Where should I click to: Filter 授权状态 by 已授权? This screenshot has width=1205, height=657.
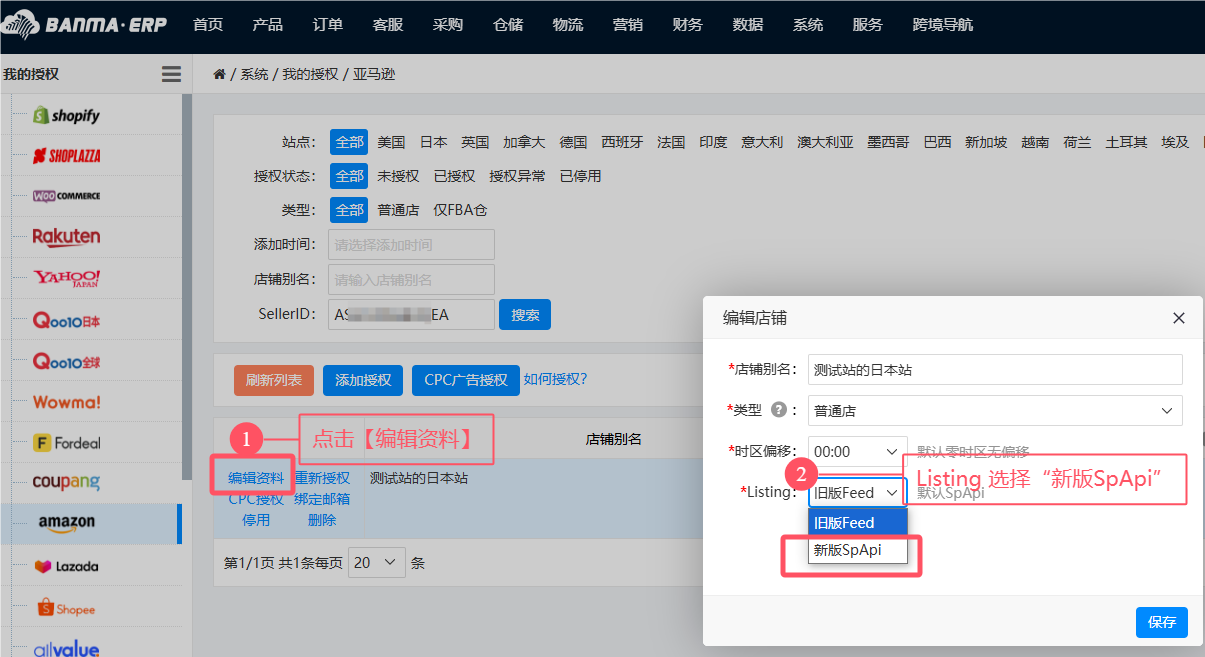tap(454, 176)
